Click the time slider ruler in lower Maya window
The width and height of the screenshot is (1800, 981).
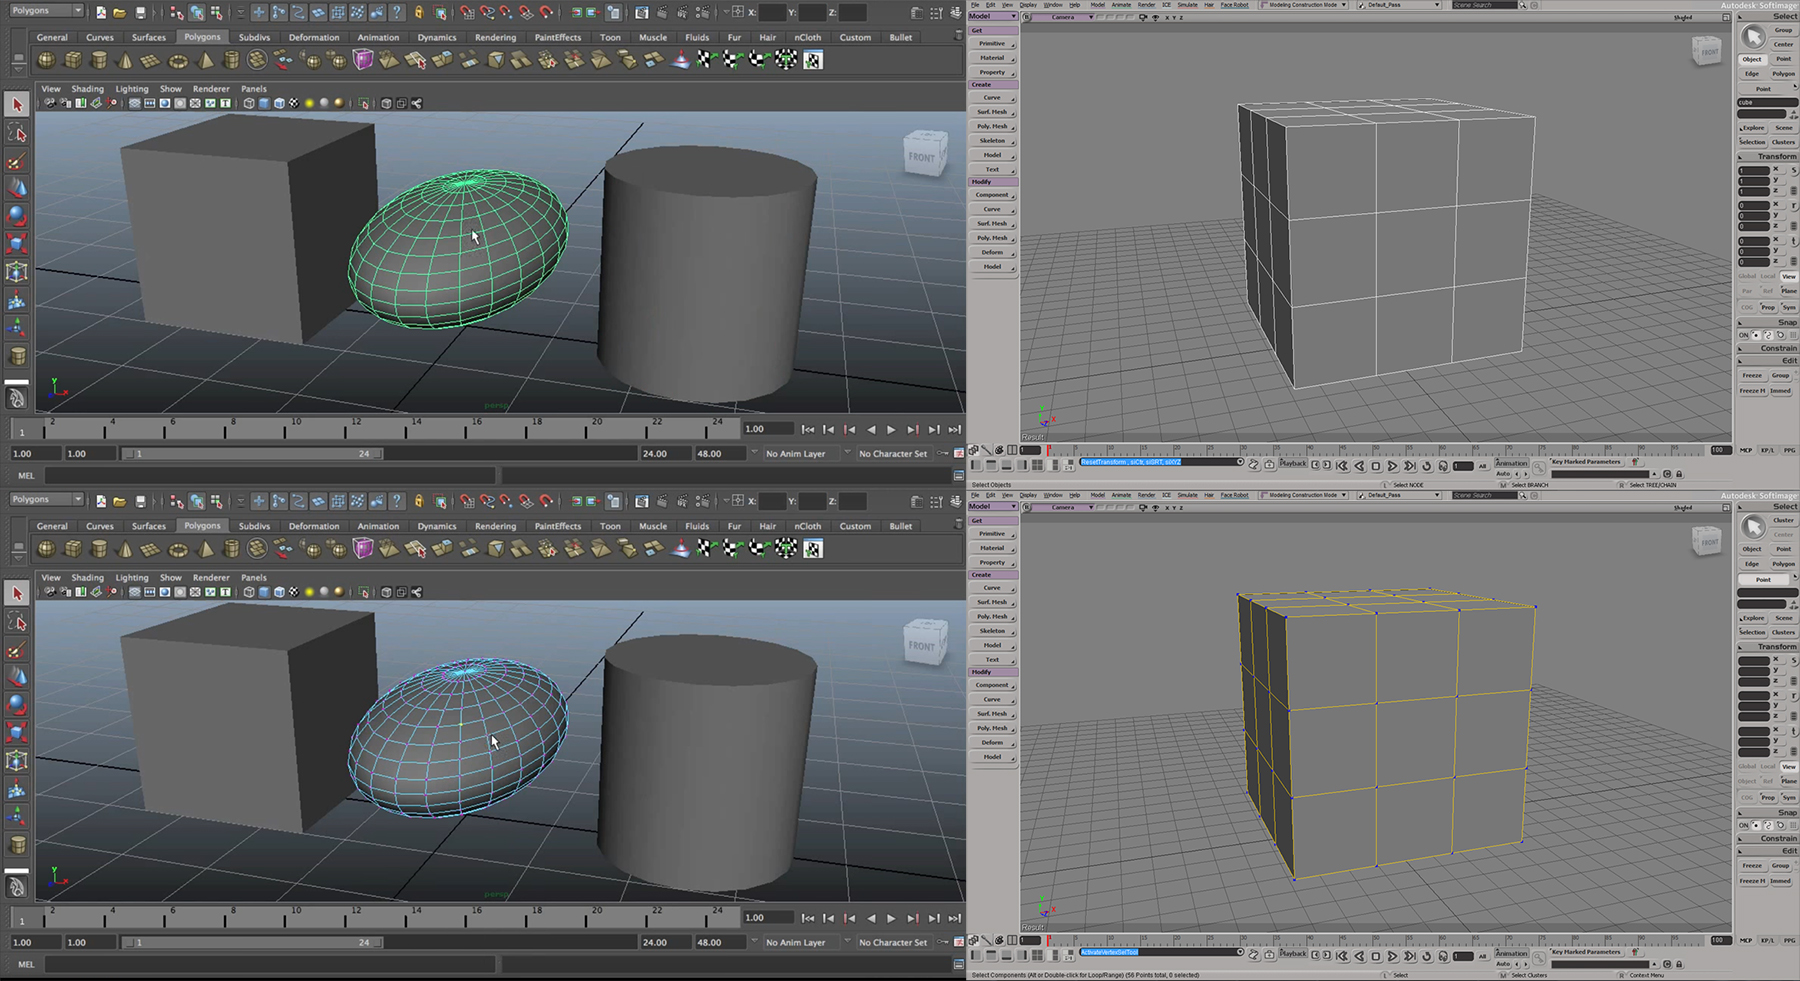[x=375, y=918]
